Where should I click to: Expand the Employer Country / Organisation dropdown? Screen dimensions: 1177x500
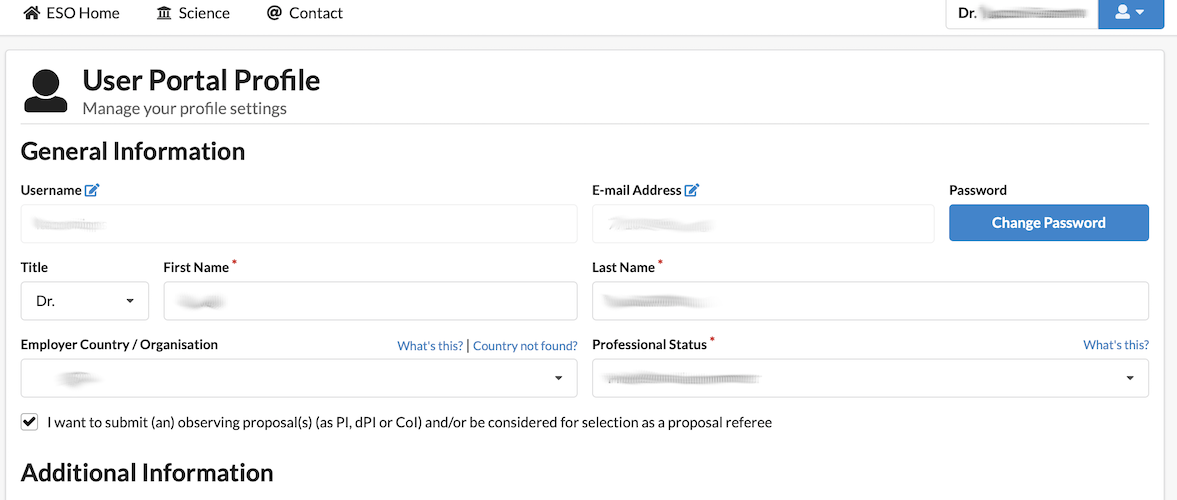click(x=298, y=378)
